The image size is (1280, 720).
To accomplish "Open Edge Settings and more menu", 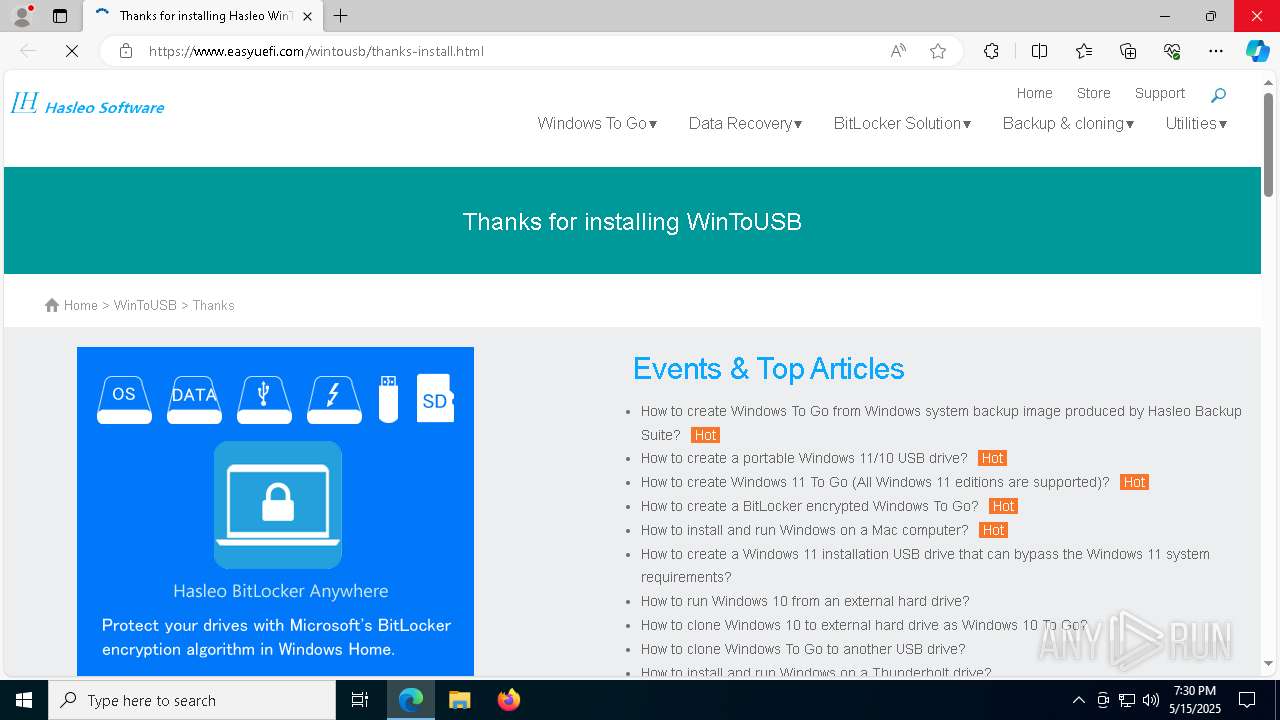I will [x=1216, y=51].
